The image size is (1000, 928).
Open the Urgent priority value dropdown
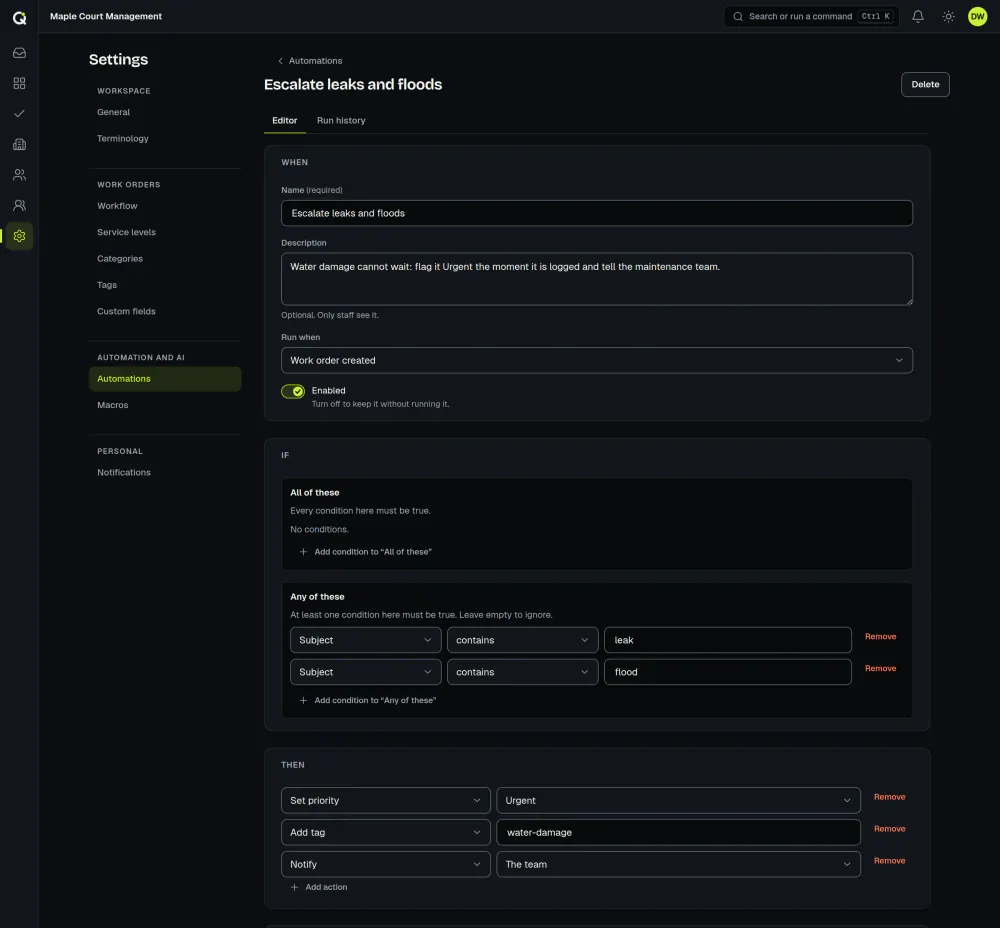coord(678,800)
